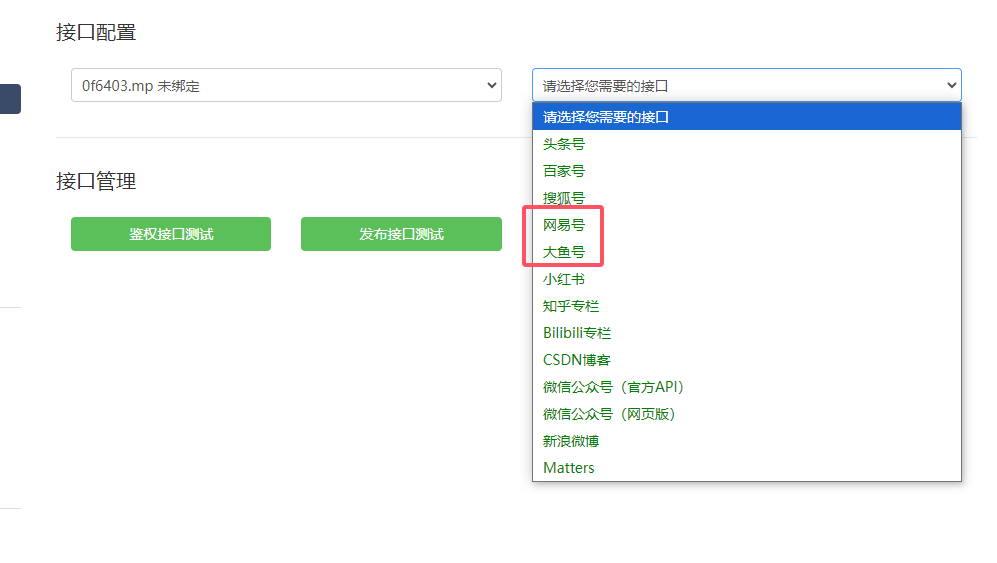997x563 pixels.
Task: Select the dark highlighted sidebar item
Action: pos(10,99)
